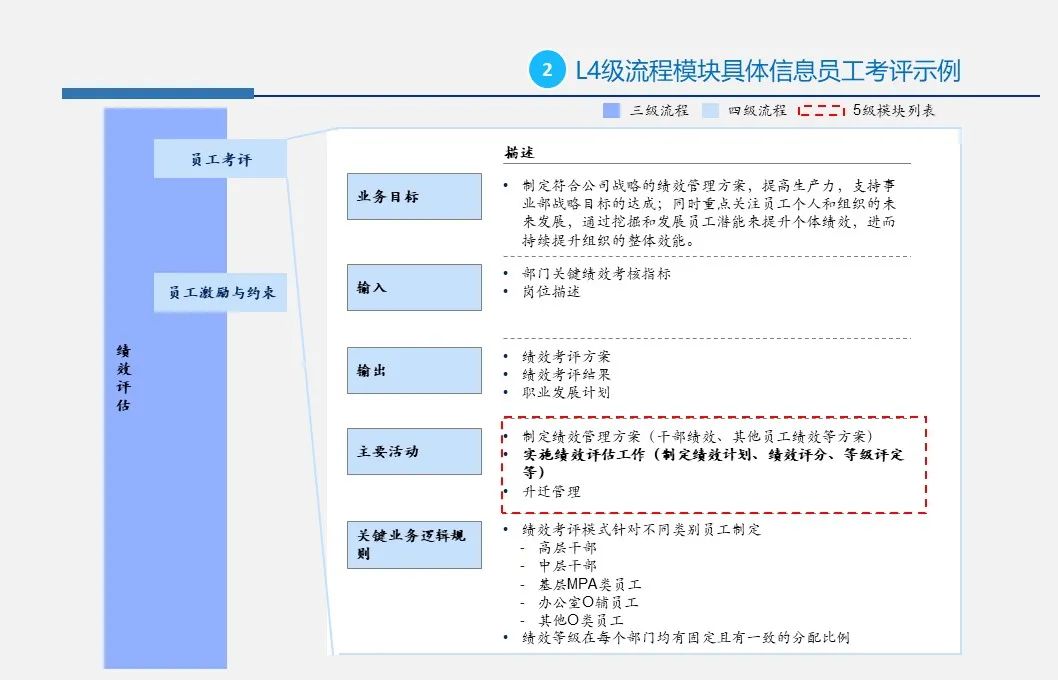Click the 绩效等级在每个部门 distribution rule bullet

tap(686, 638)
